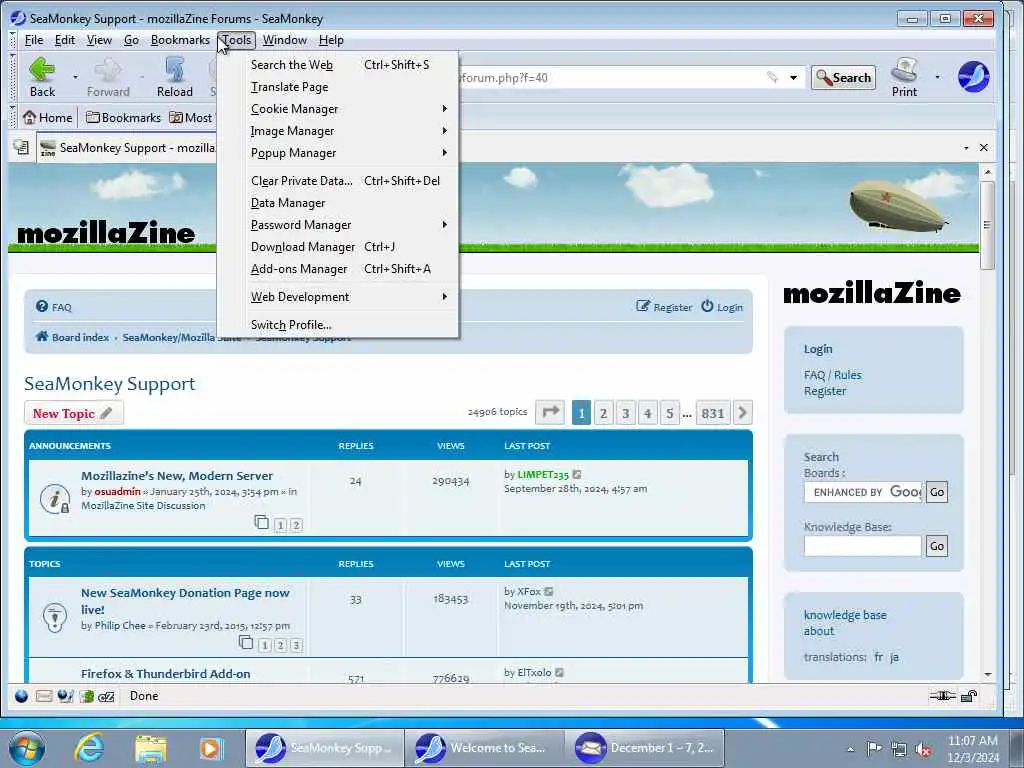Click the security padlock status icon
The width and height of the screenshot is (1024, 768).
click(x=969, y=696)
